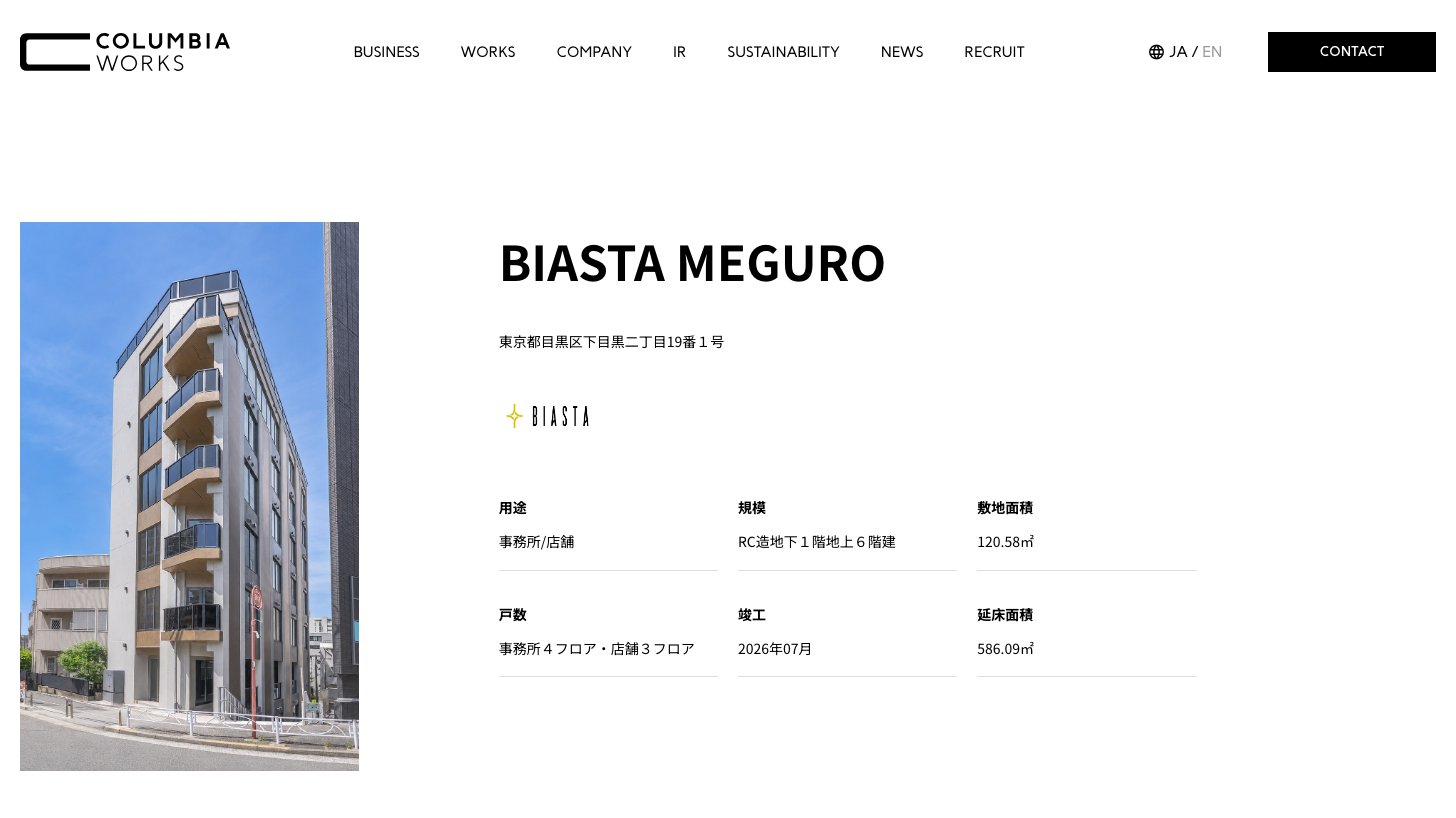
Task: Click the 竣工 label
Action: [x=752, y=615]
